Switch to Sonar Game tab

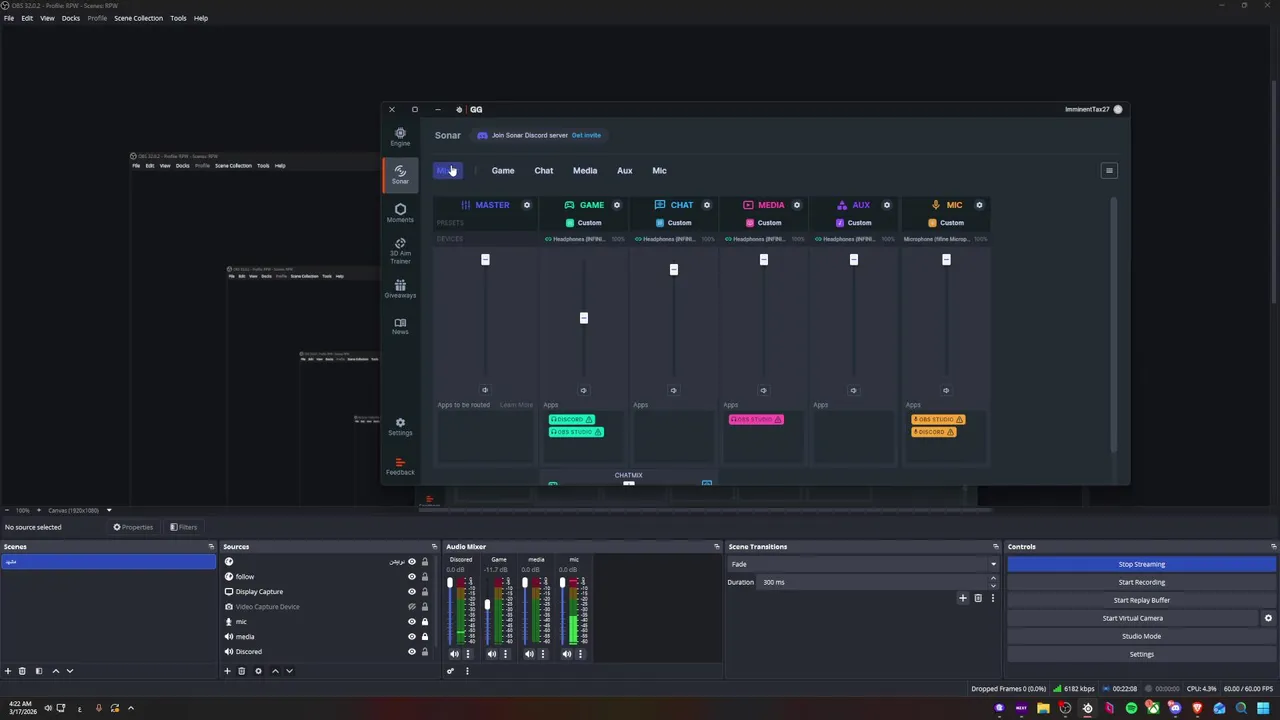click(503, 171)
